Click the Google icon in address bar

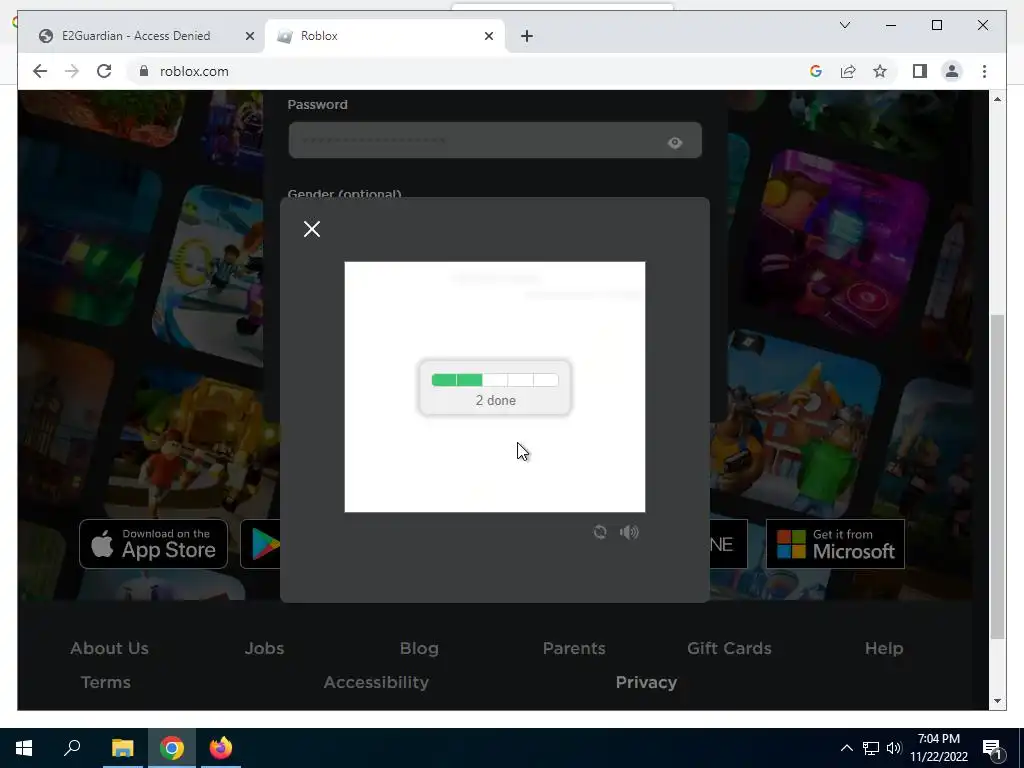[x=816, y=71]
